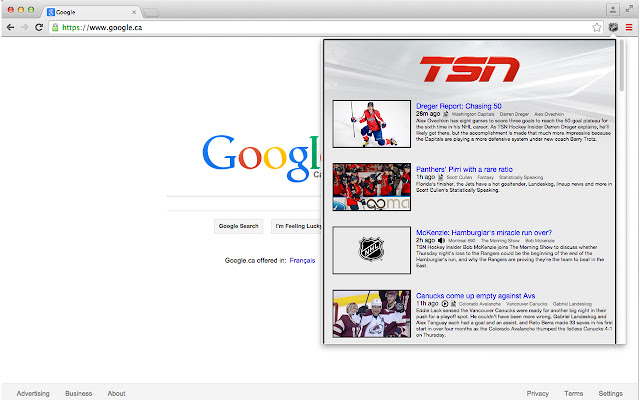Click the user profile icon at top right

click(613, 9)
